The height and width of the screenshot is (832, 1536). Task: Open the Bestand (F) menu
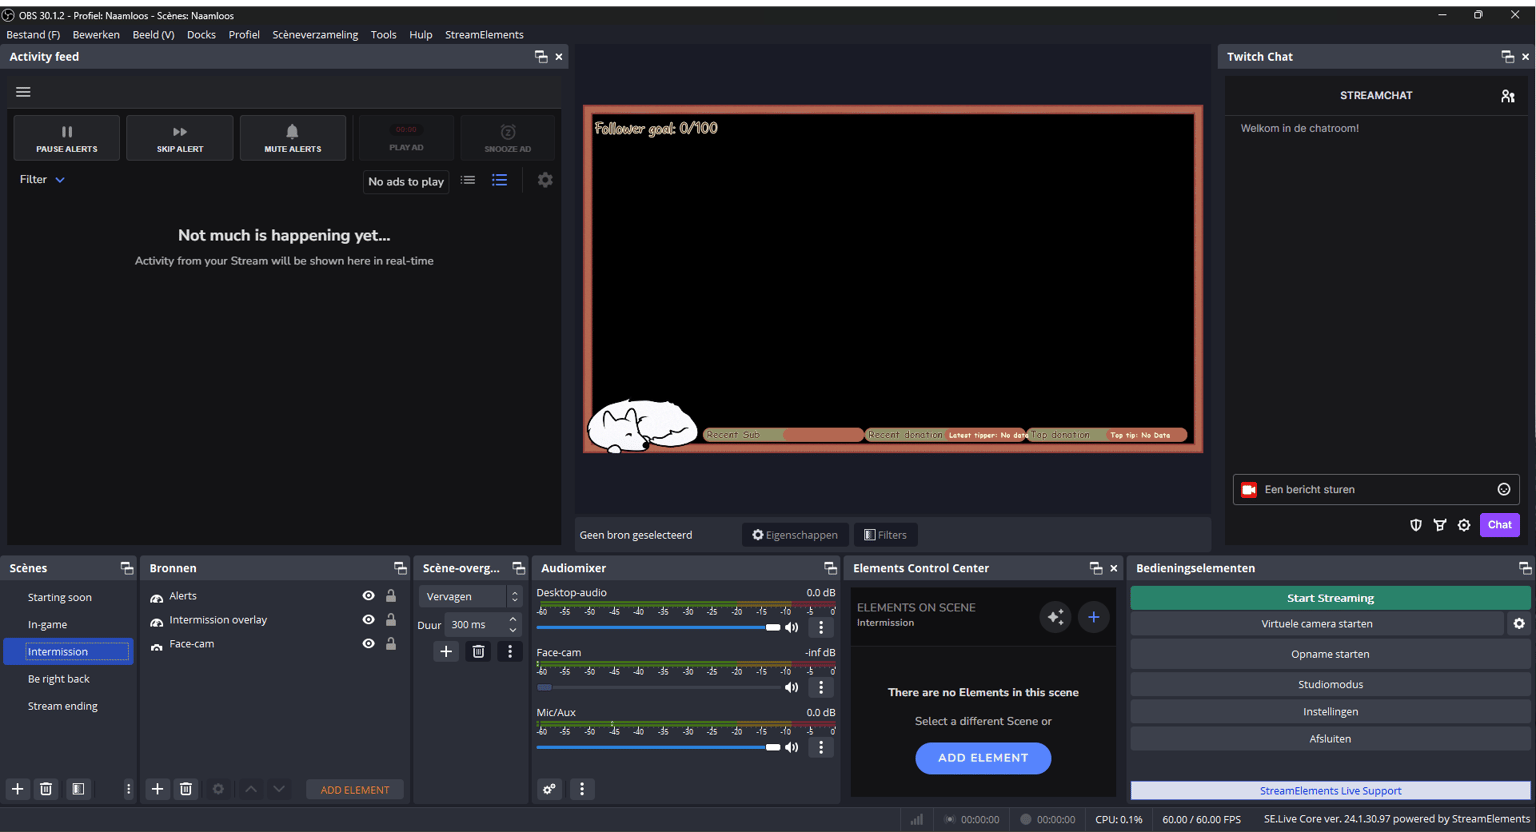click(33, 34)
